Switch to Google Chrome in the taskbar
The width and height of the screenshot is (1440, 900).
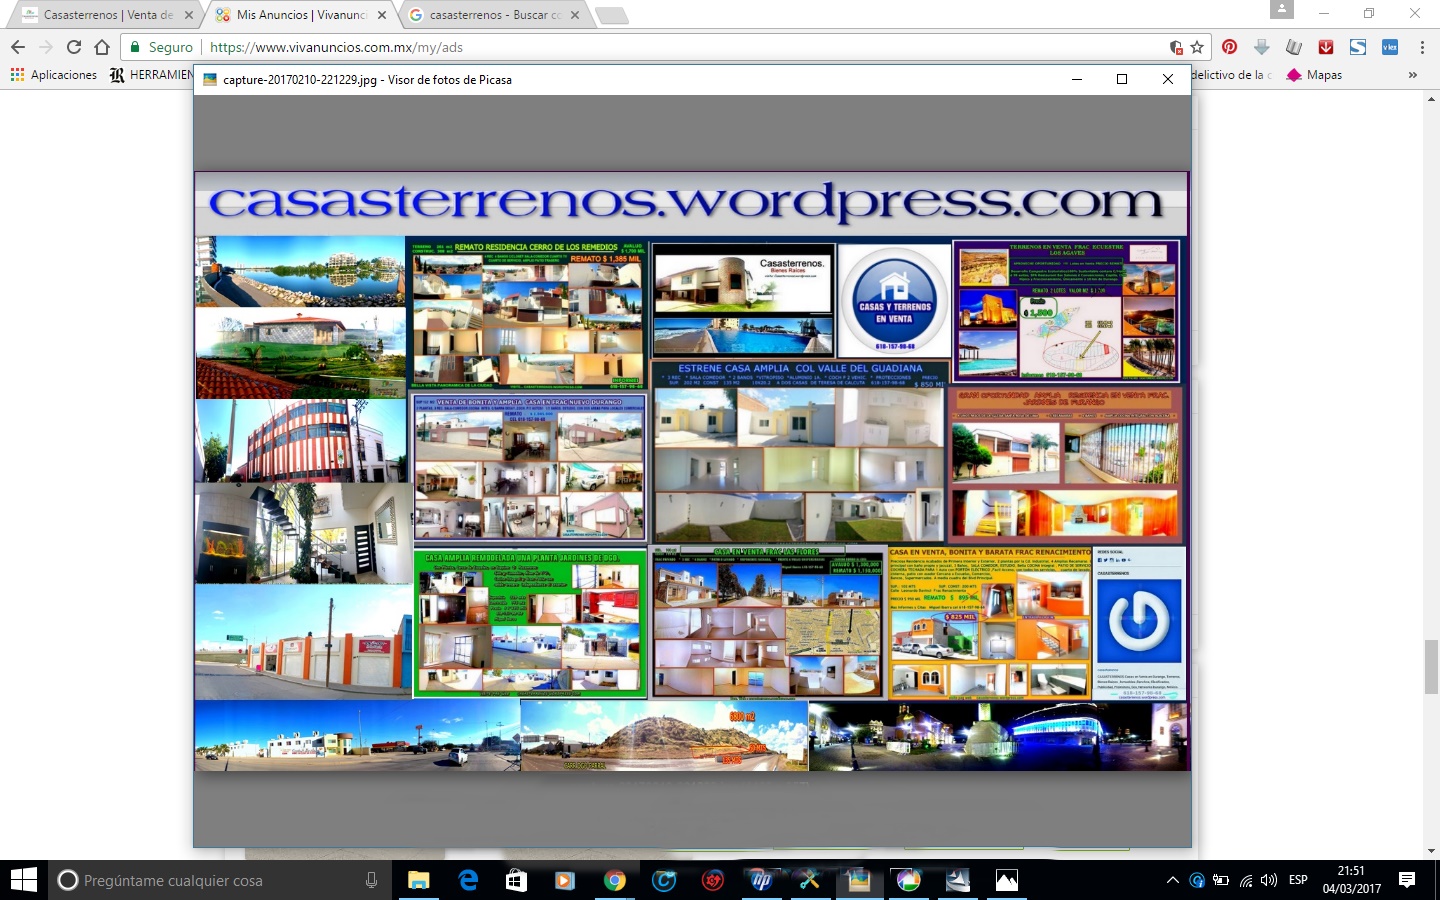[615, 880]
